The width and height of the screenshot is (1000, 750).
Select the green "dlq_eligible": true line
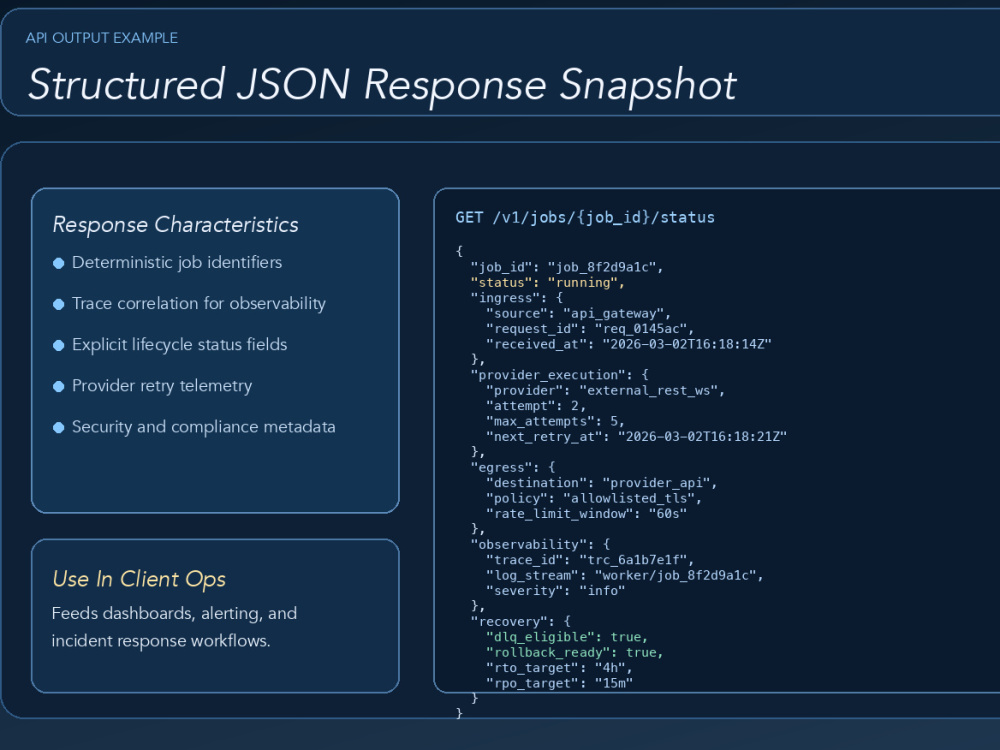[x=567, y=637]
